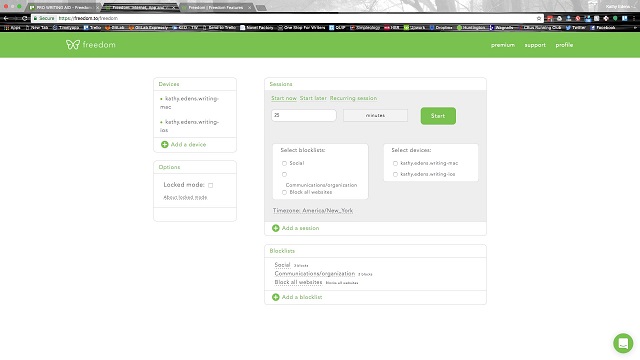640x360 pixels.
Task: Click the Timezone America/New_York link
Action: tap(313, 211)
